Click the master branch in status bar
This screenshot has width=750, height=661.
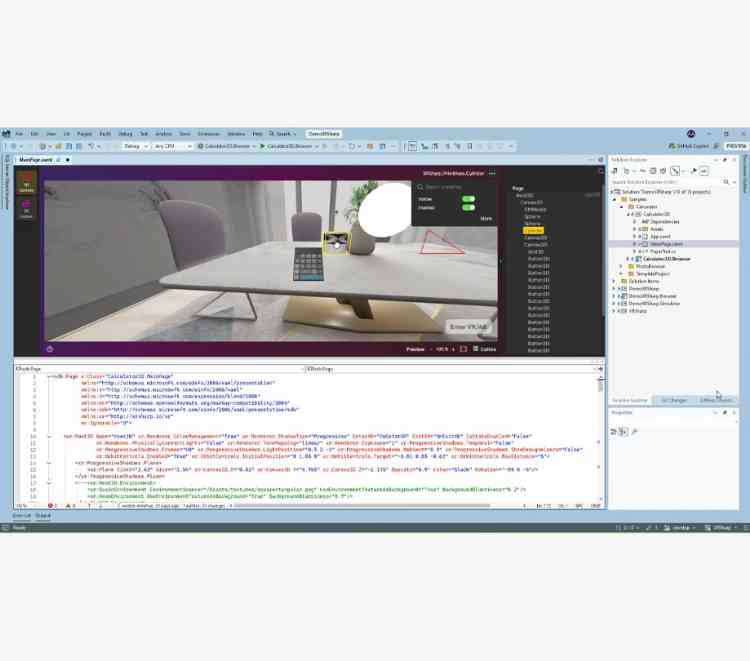[x=680, y=528]
